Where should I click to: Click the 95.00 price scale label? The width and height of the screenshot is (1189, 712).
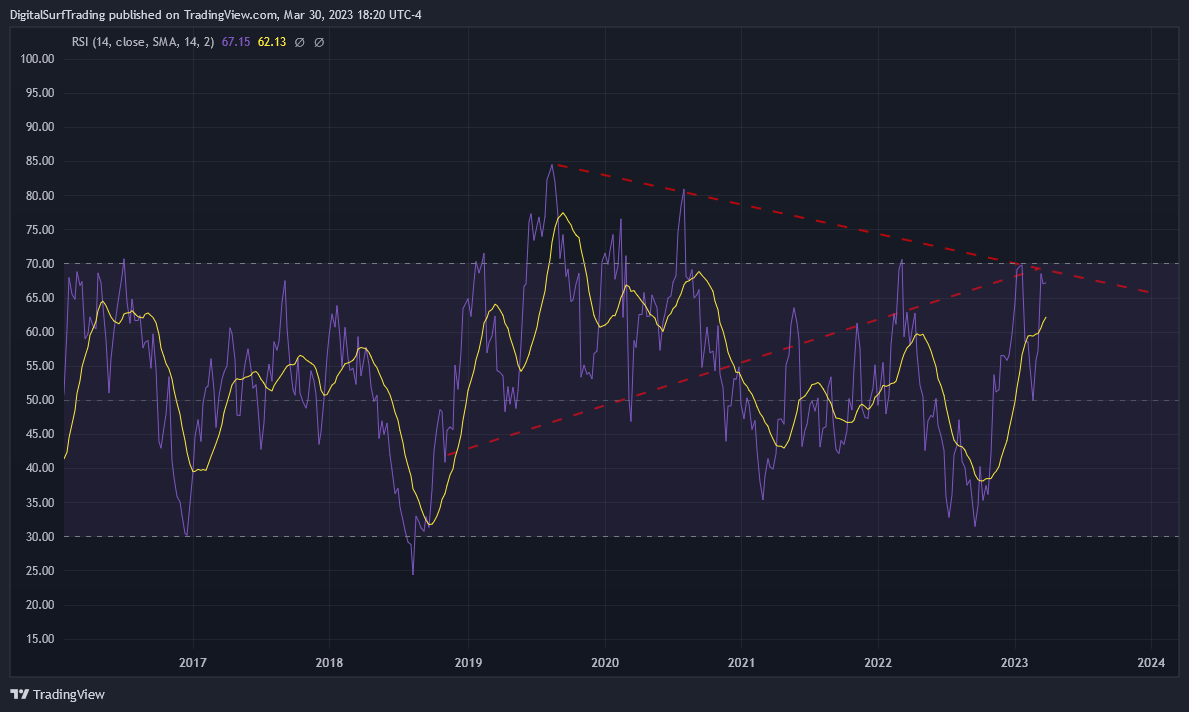[x=40, y=93]
